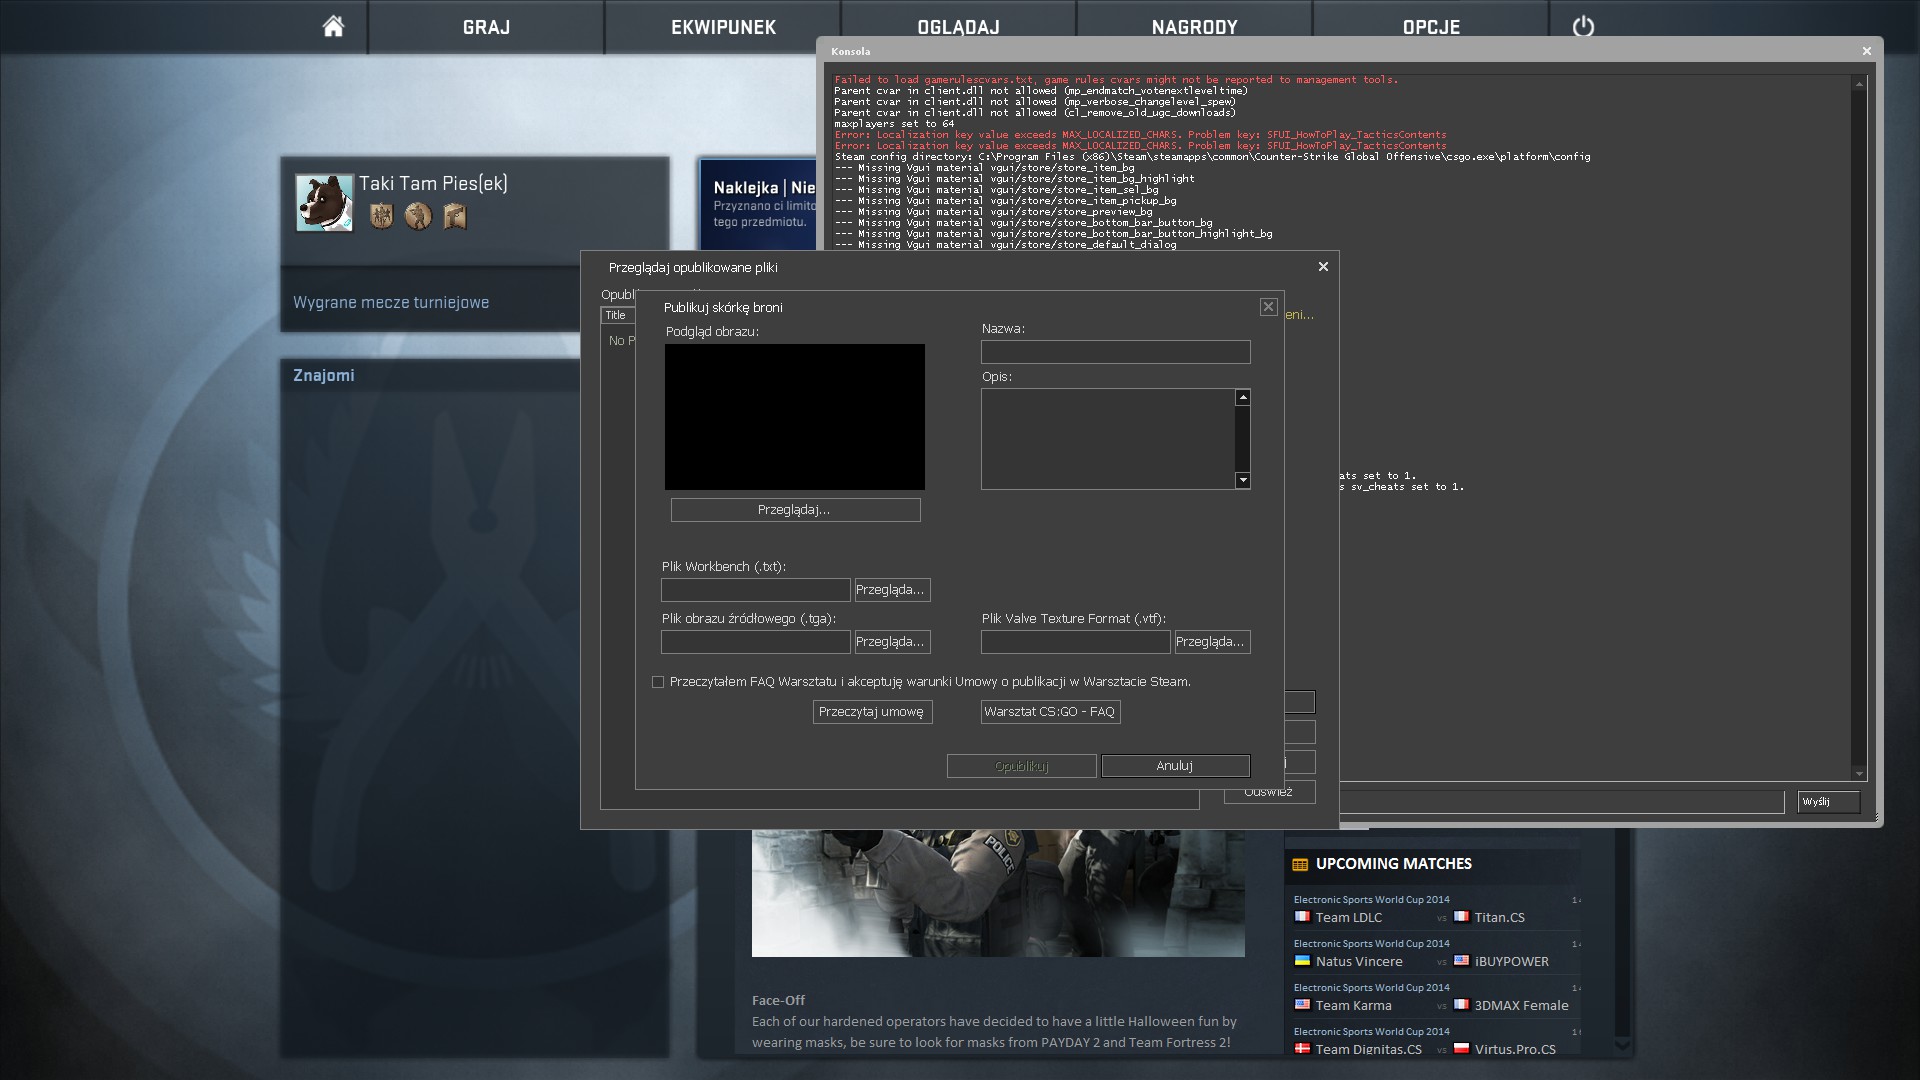Image resolution: width=1920 pixels, height=1080 pixels.
Task: Open the GRAJ menu
Action: 486,27
